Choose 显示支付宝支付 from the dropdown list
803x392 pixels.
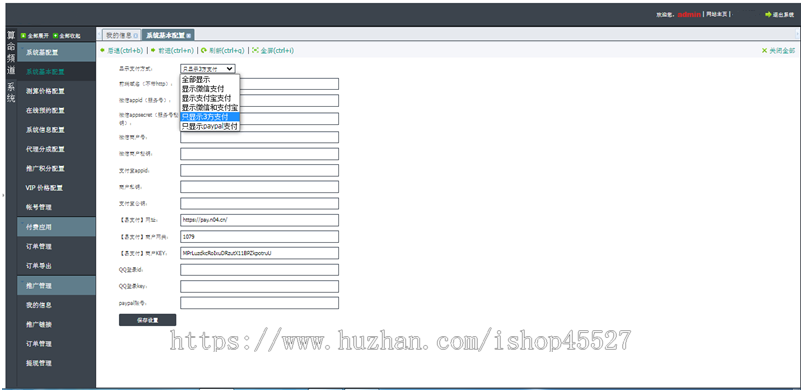(209, 98)
